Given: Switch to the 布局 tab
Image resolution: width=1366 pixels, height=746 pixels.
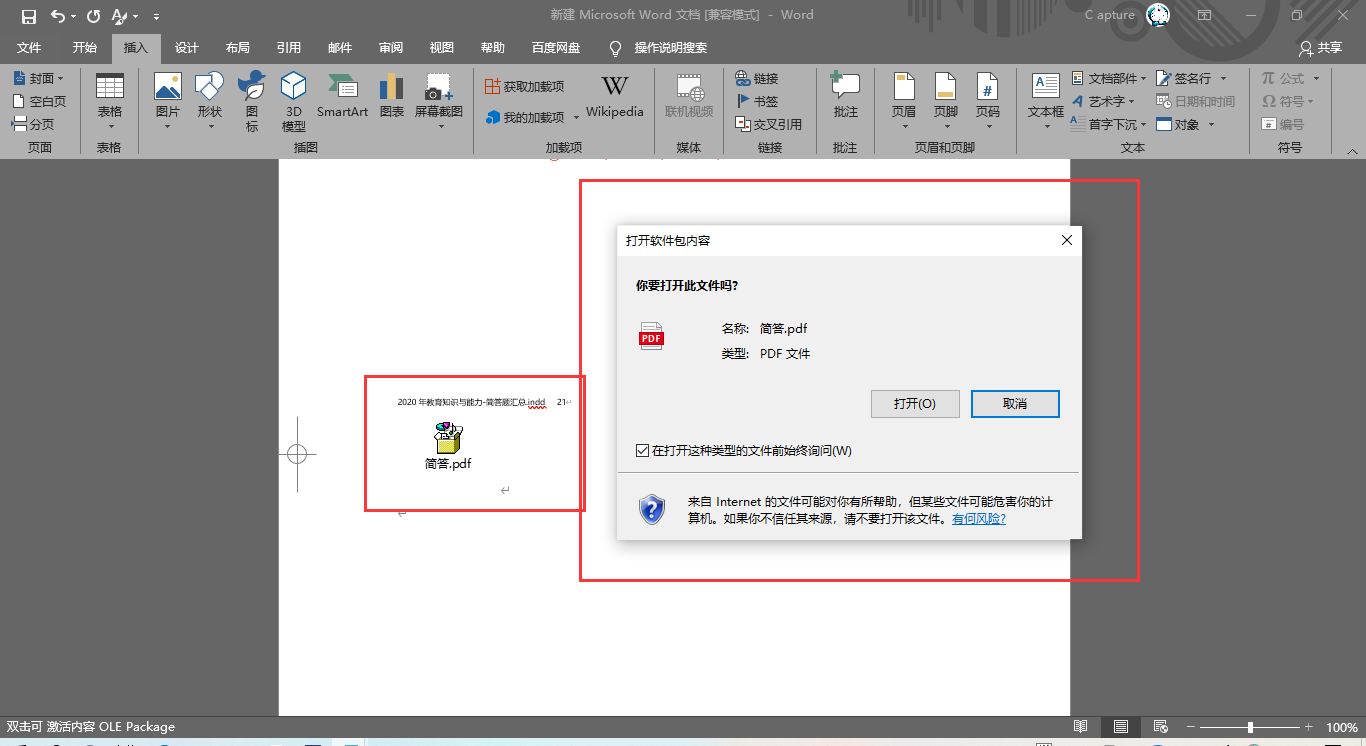Looking at the screenshot, I should pyautogui.click(x=238, y=48).
